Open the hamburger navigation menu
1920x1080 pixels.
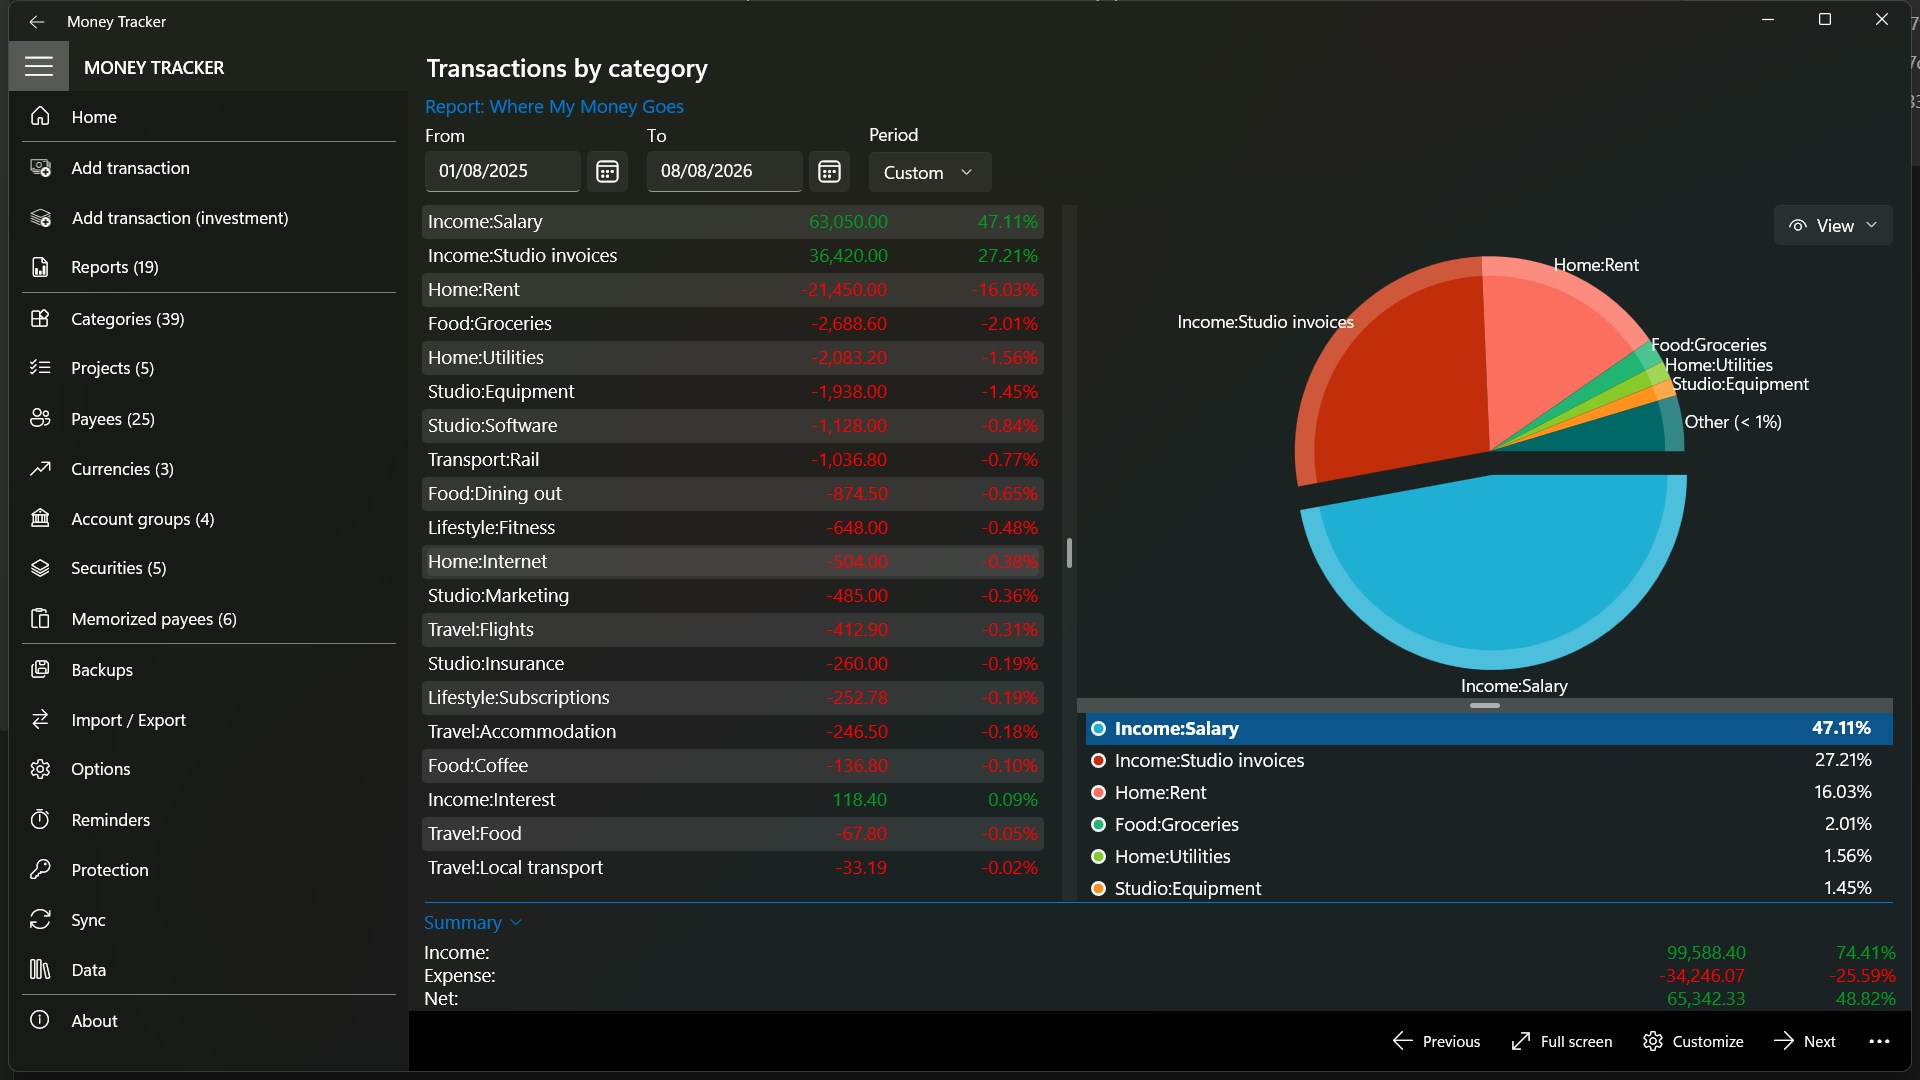pyautogui.click(x=39, y=67)
